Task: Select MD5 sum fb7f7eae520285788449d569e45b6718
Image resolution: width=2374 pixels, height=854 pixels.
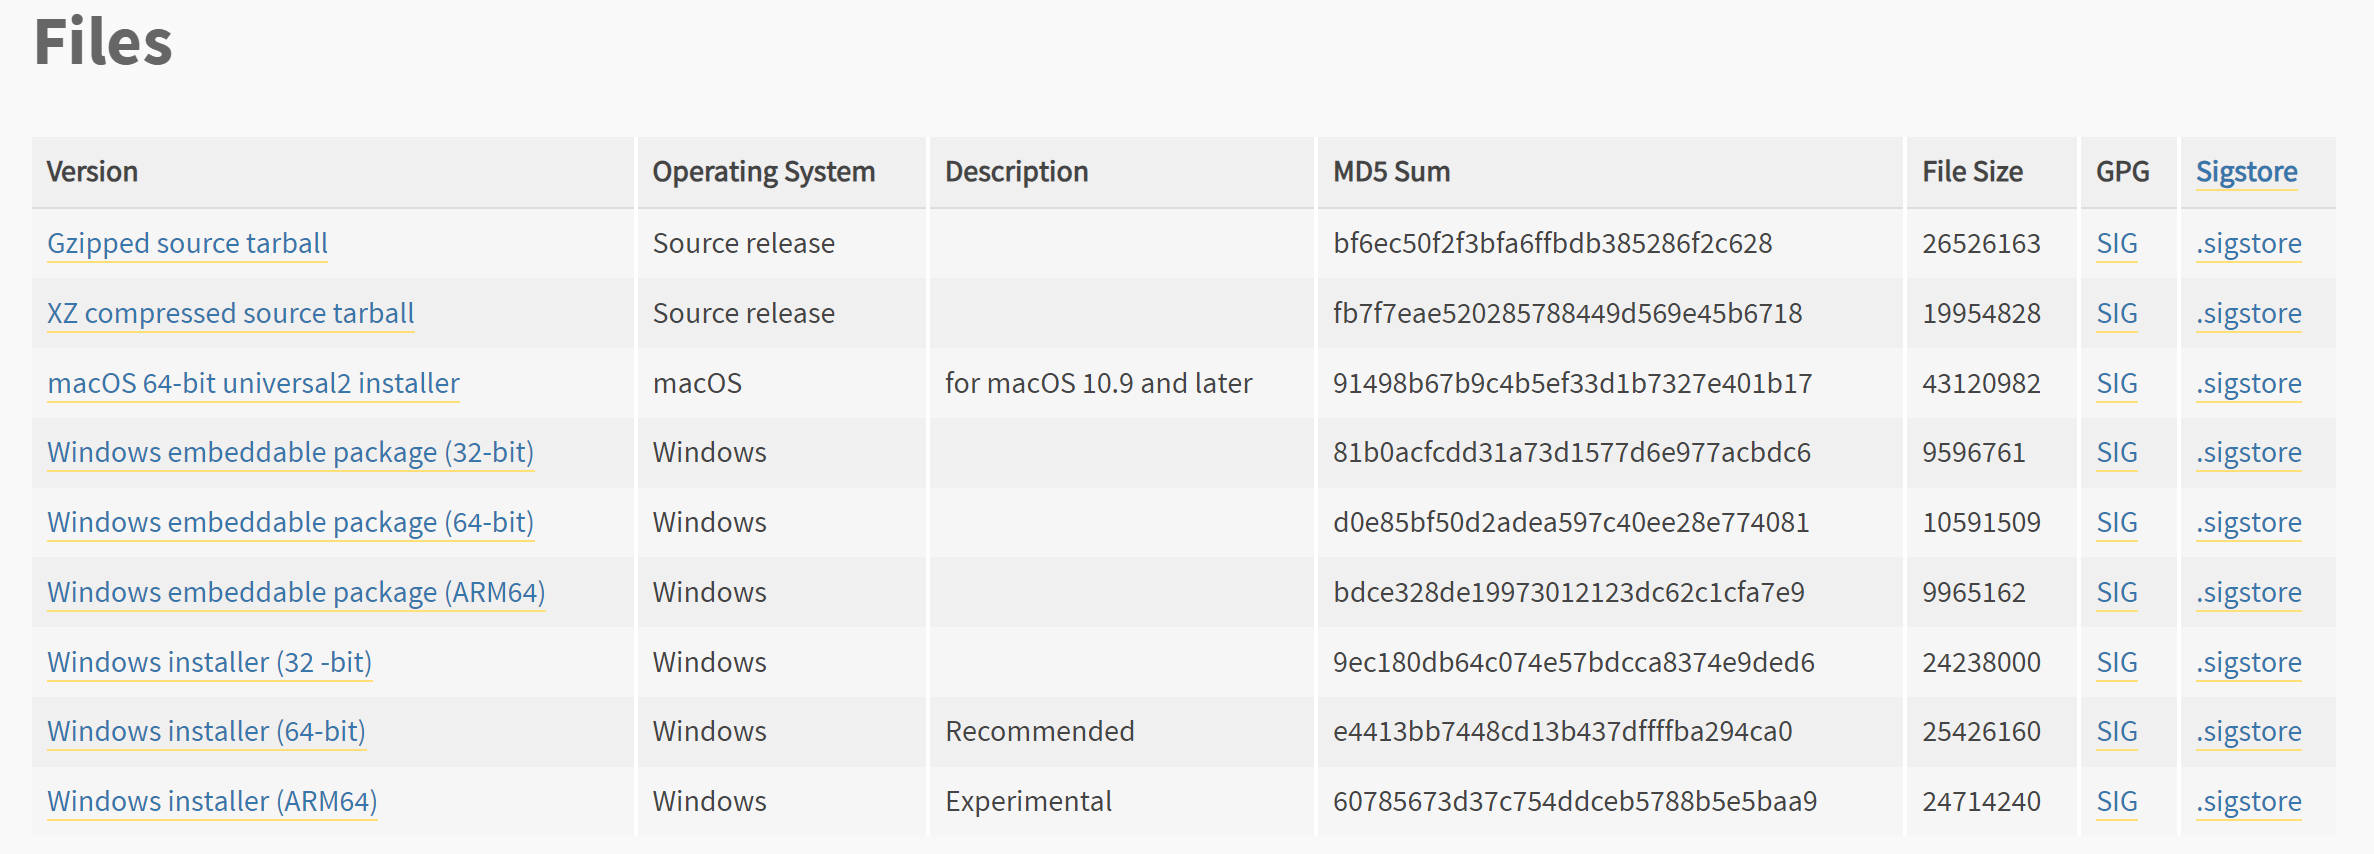Action: 1567,314
